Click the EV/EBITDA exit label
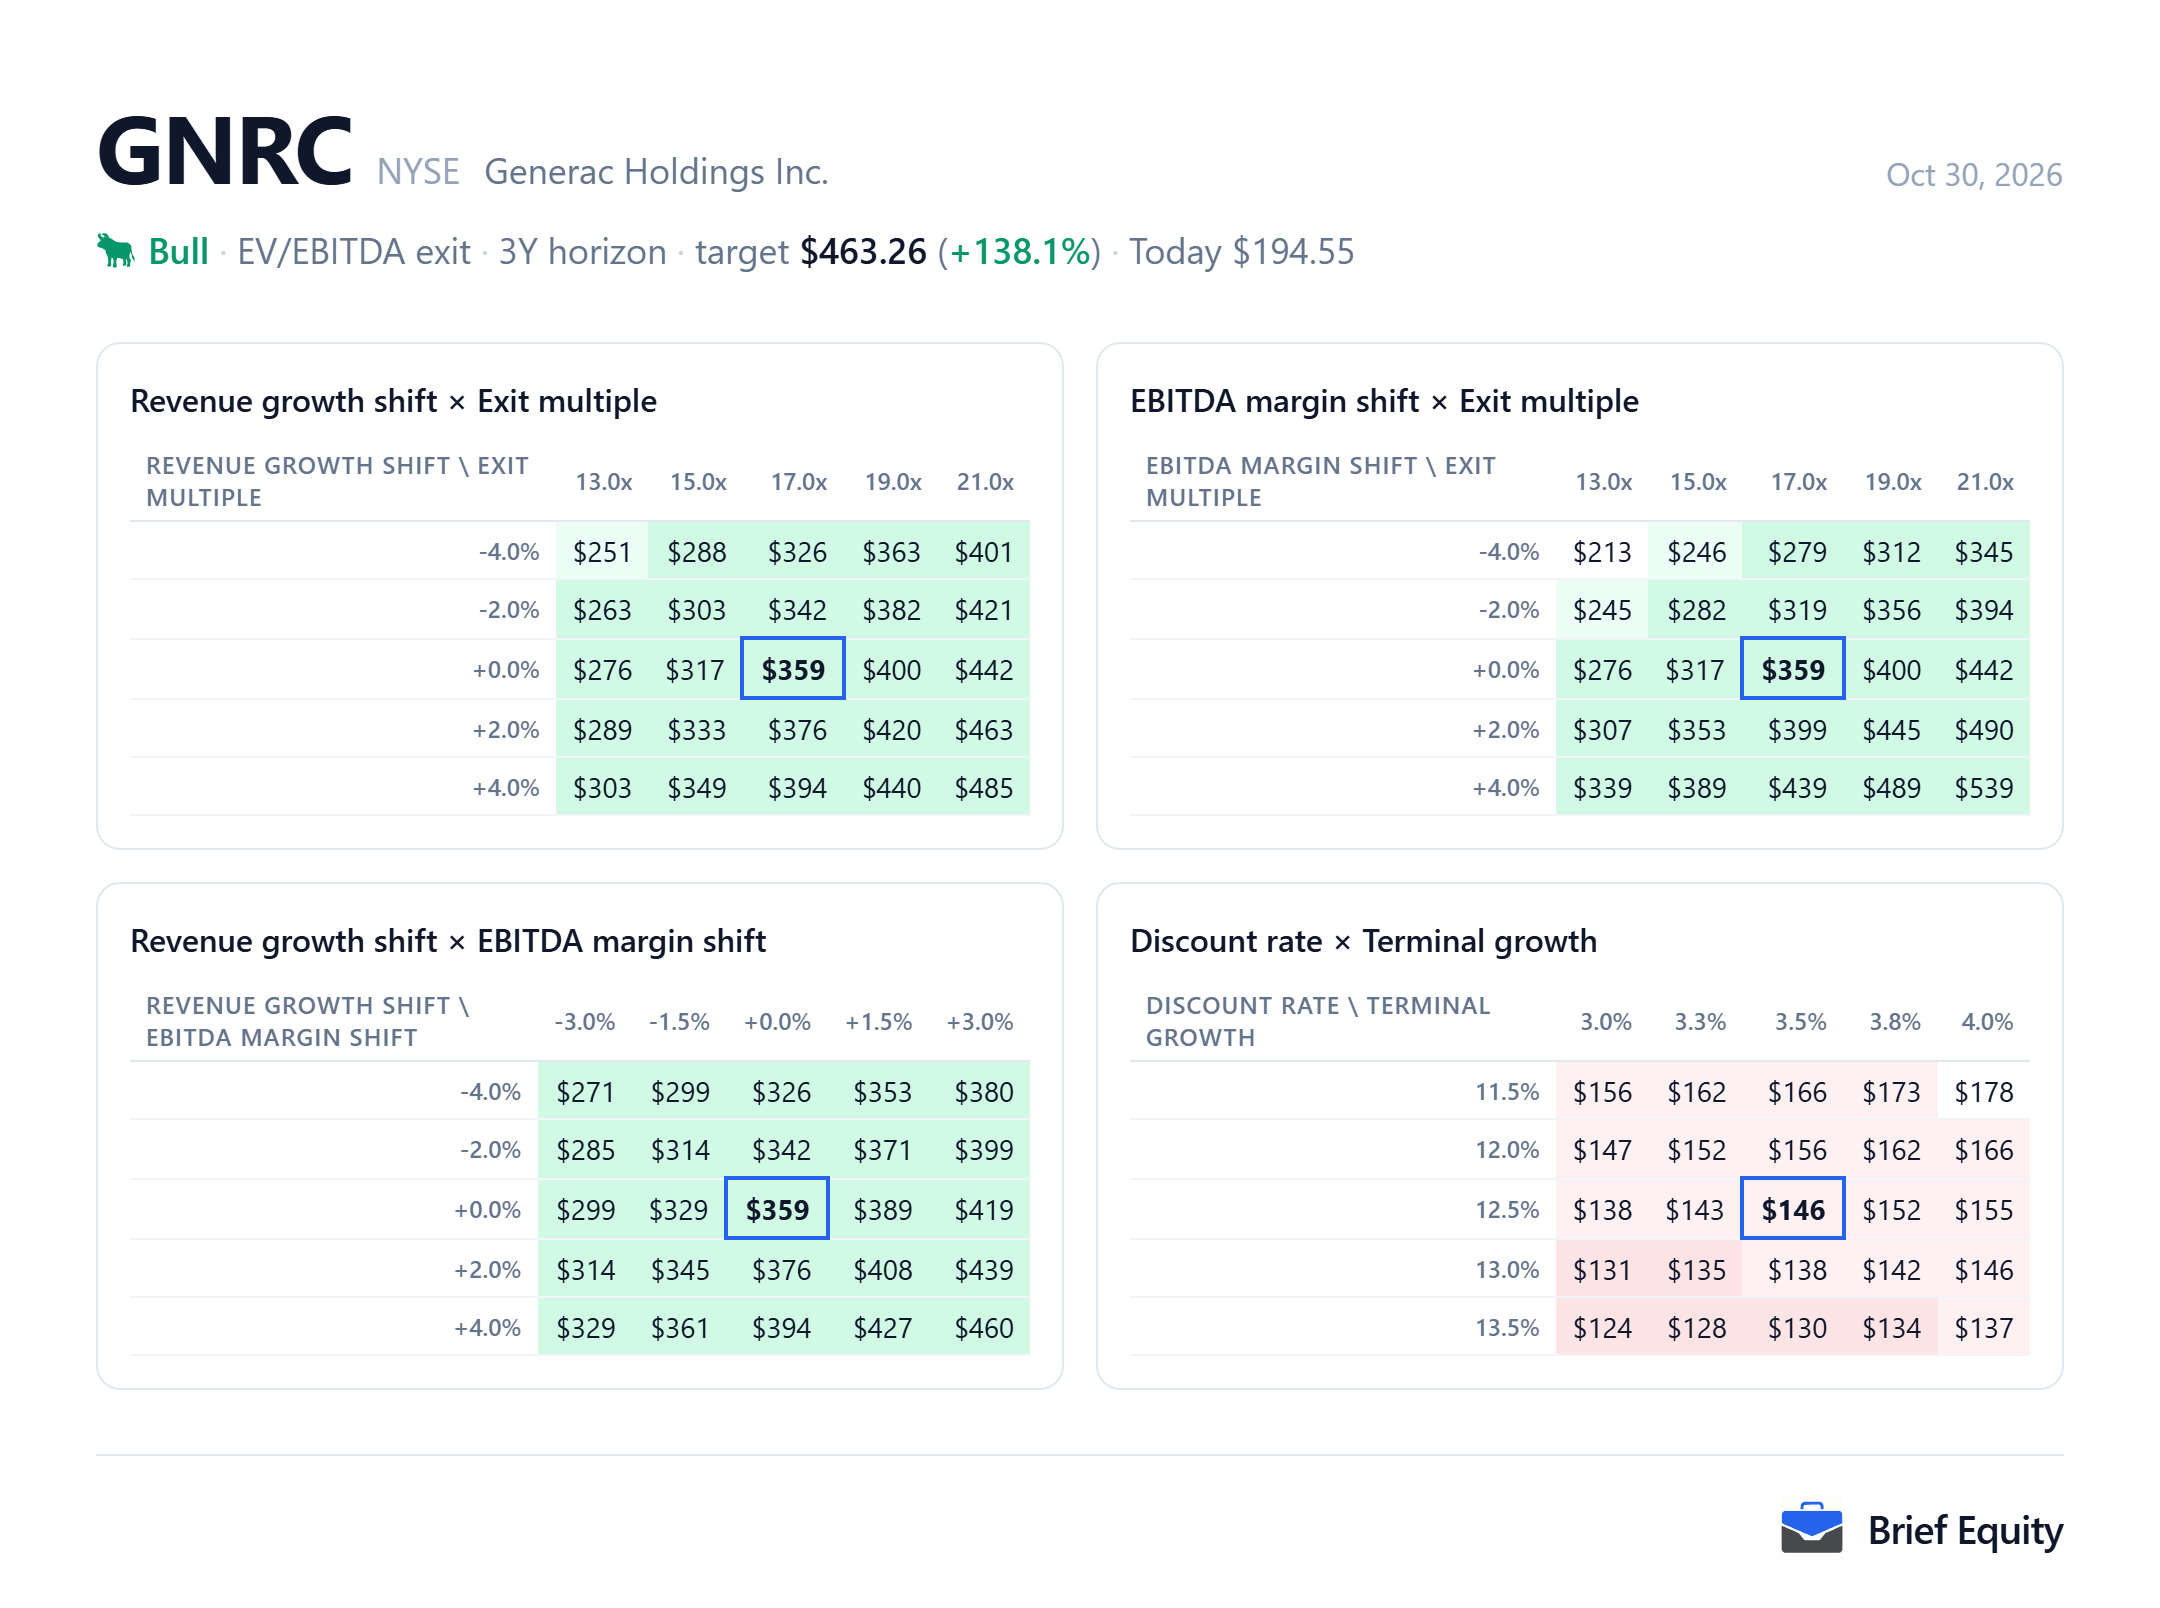Image resolution: width=2160 pixels, height=1608 pixels. click(353, 251)
